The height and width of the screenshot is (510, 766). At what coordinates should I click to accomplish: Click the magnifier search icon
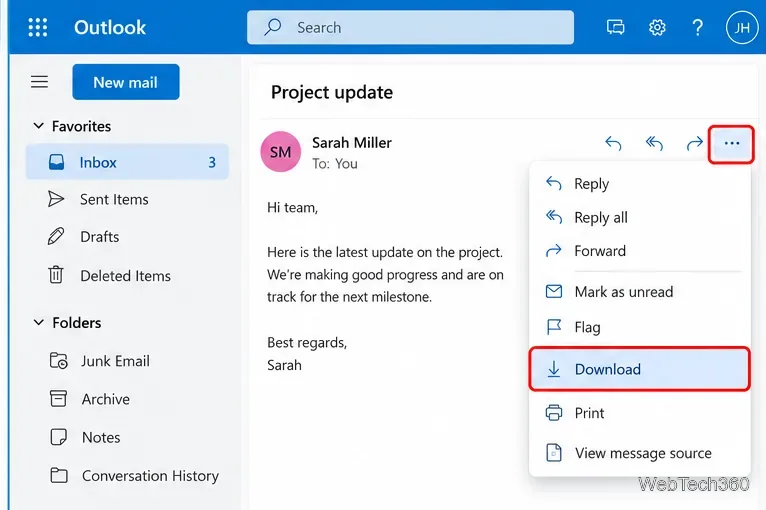273,27
